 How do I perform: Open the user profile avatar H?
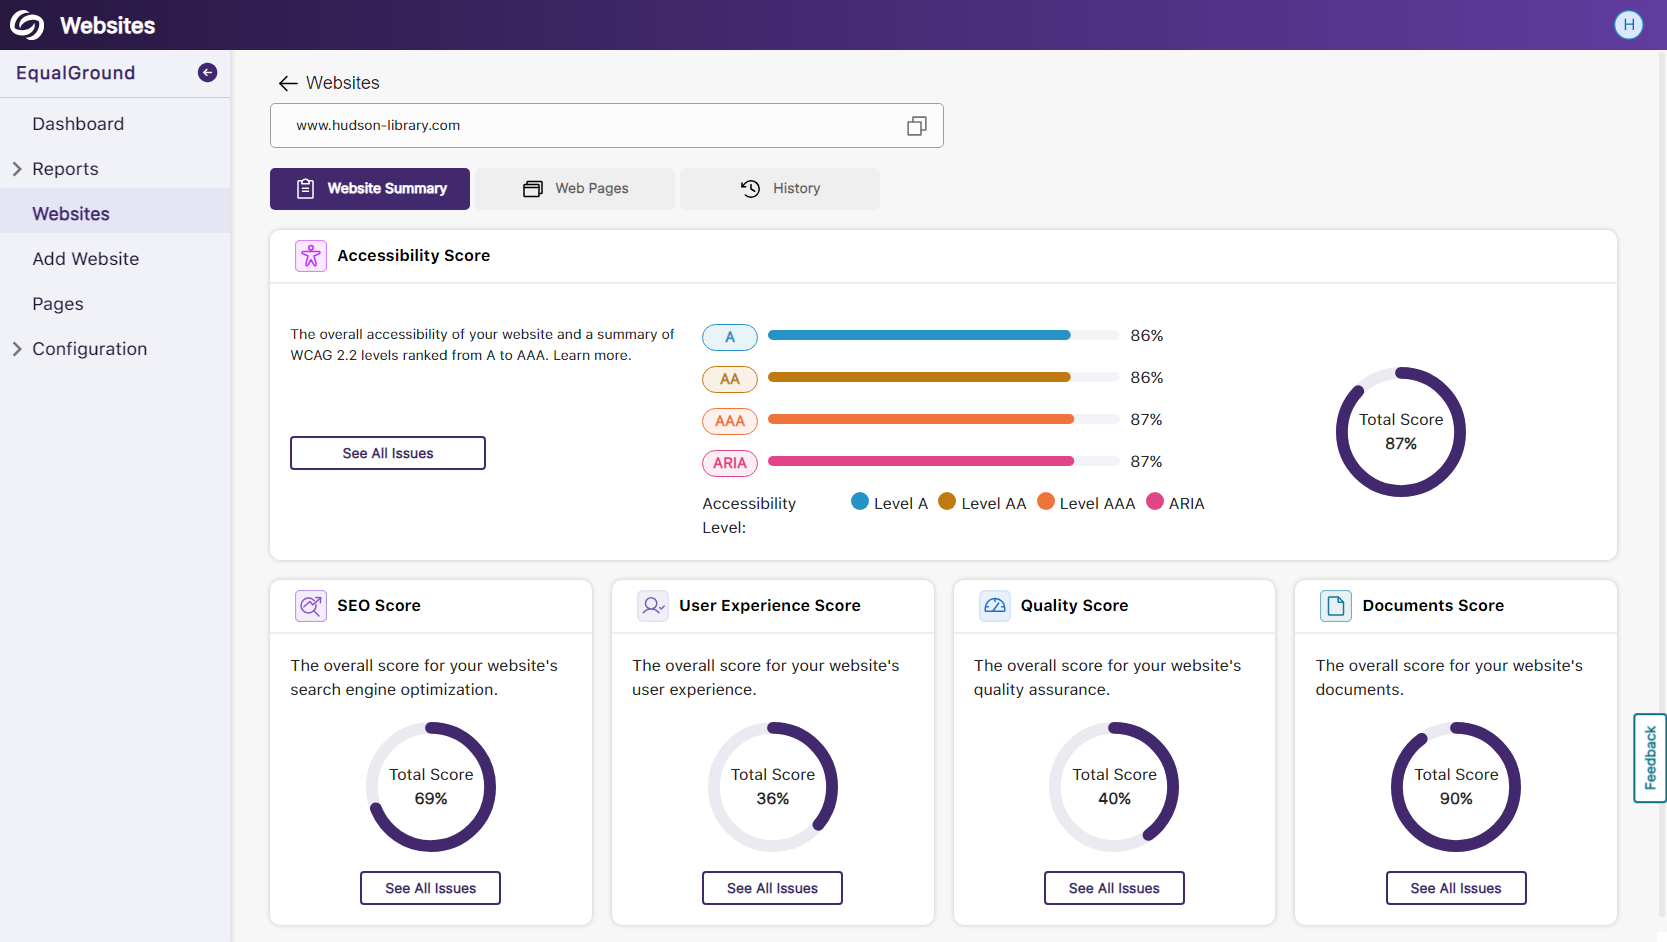1628,25
